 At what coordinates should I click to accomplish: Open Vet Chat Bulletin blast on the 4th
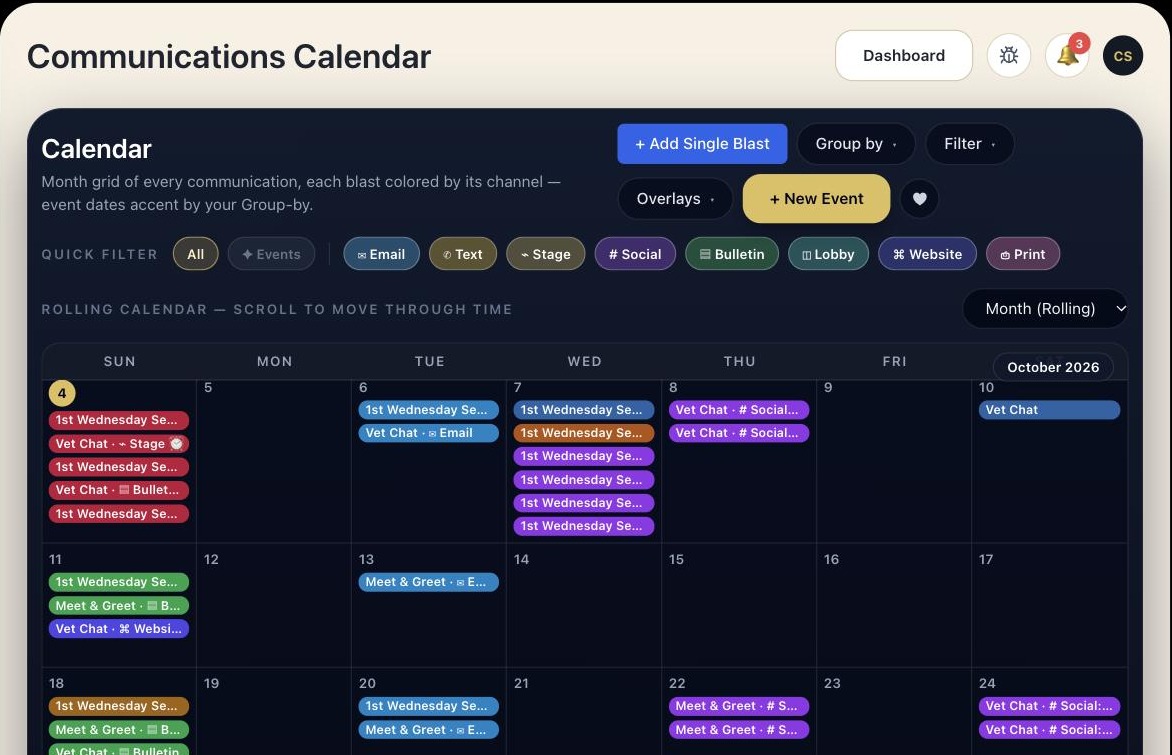pos(119,490)
